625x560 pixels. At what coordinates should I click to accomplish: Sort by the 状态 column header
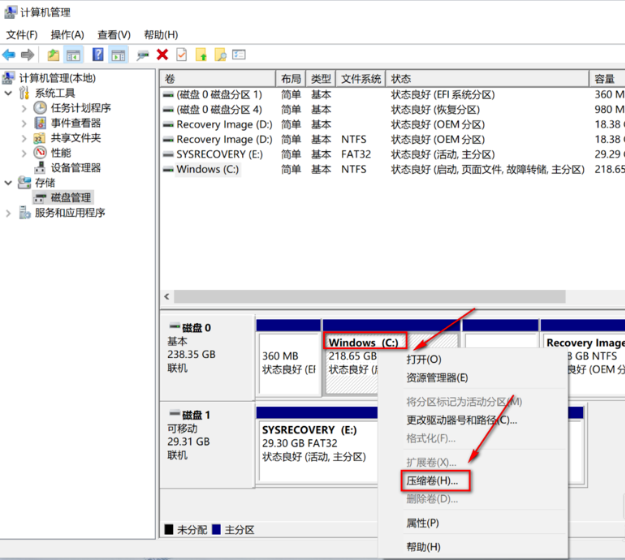tap(487, 79)
